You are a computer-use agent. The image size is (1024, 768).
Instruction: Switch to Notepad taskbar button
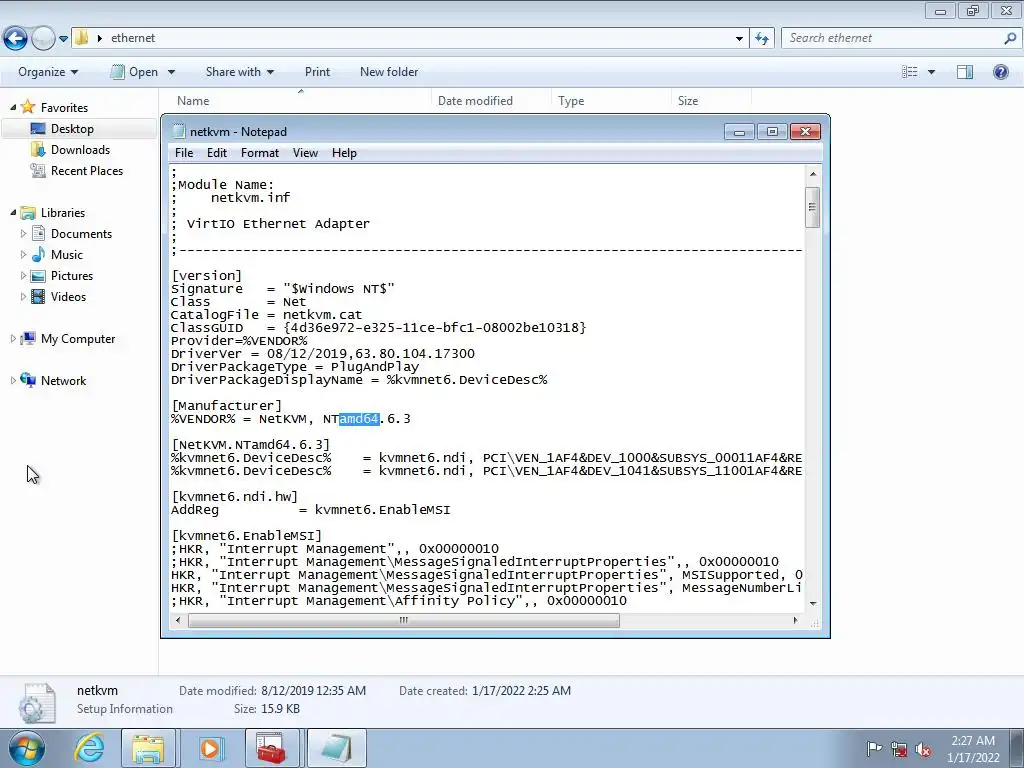(x=336, y=748)
